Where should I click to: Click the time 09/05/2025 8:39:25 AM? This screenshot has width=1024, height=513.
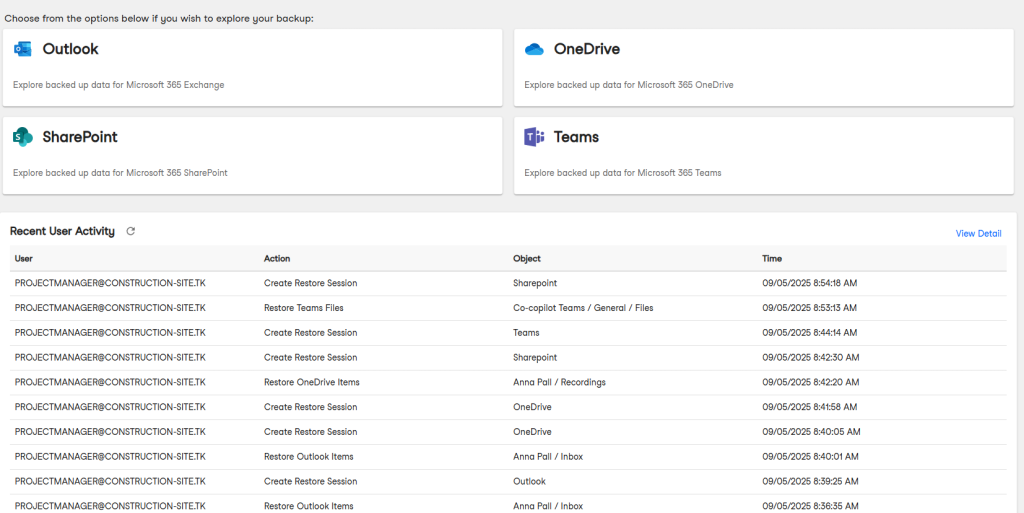810,482
